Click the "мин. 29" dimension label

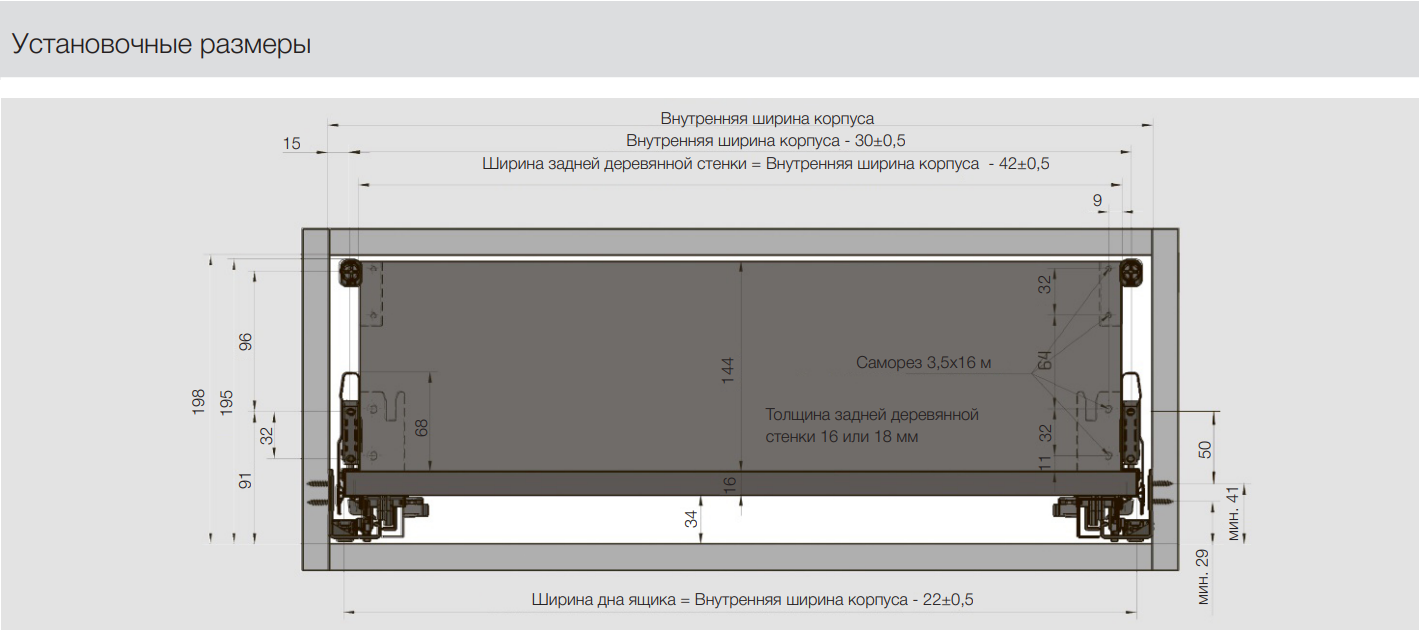pyautogui.click(x=1203, y=576)
